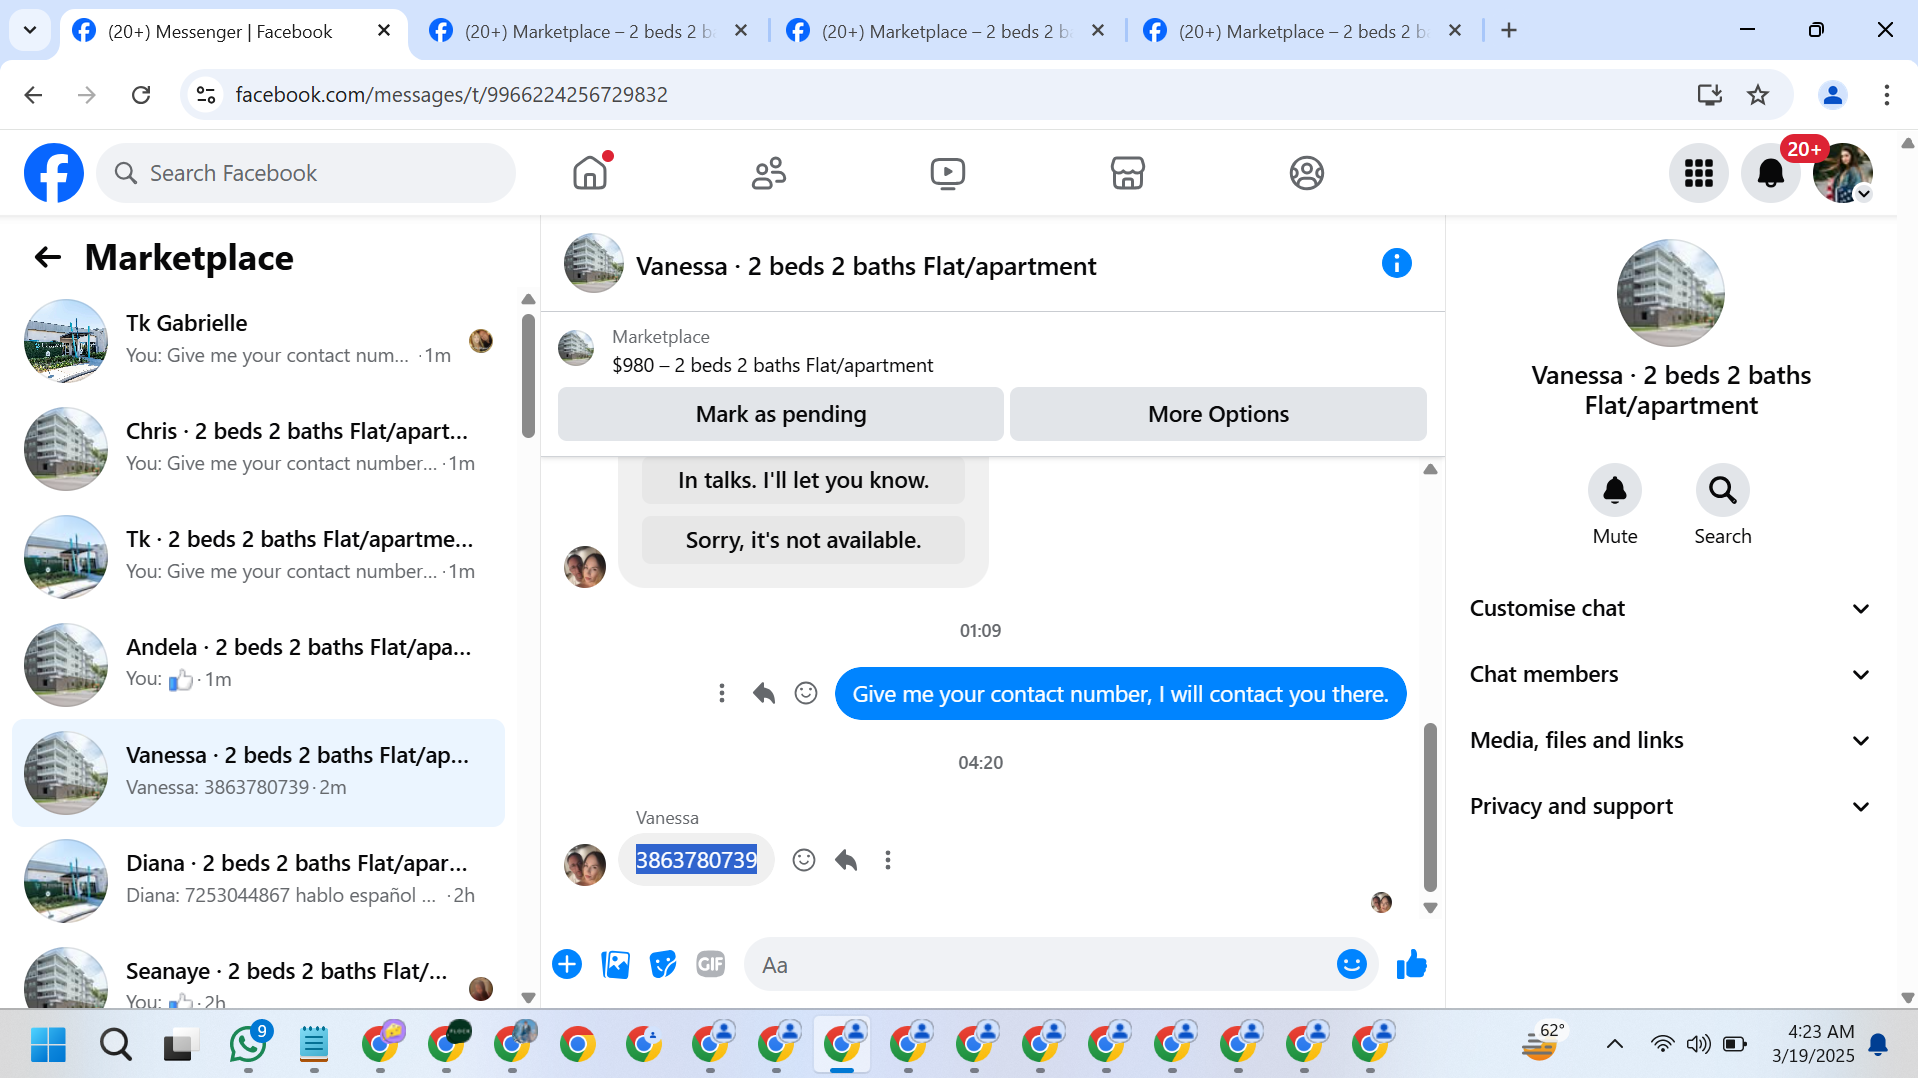Show hidden system tray icons chevron
This screenshot has width=1918, height=1078.
click(1614, 1044)
